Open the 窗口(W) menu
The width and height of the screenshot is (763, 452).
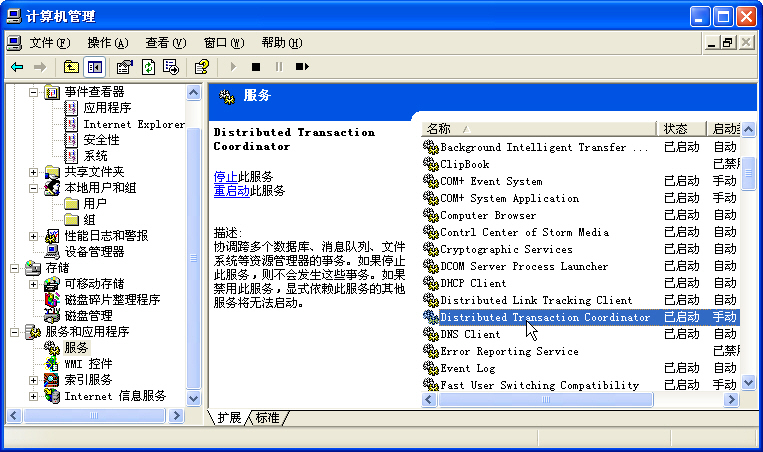tap(224, 43)
